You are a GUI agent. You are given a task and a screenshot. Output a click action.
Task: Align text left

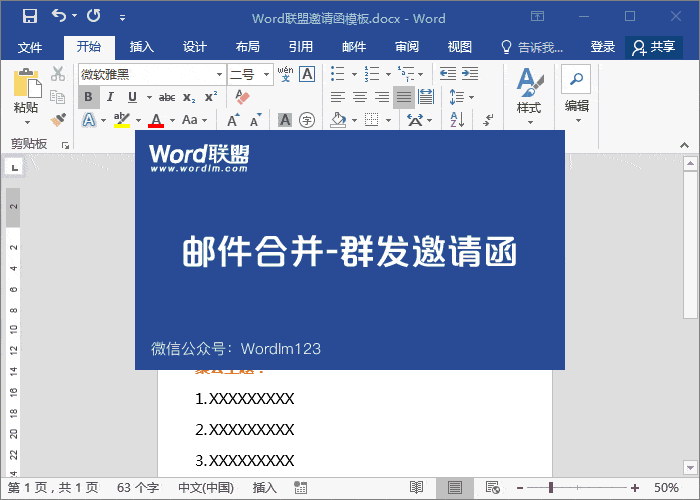(x=338, y=97)
